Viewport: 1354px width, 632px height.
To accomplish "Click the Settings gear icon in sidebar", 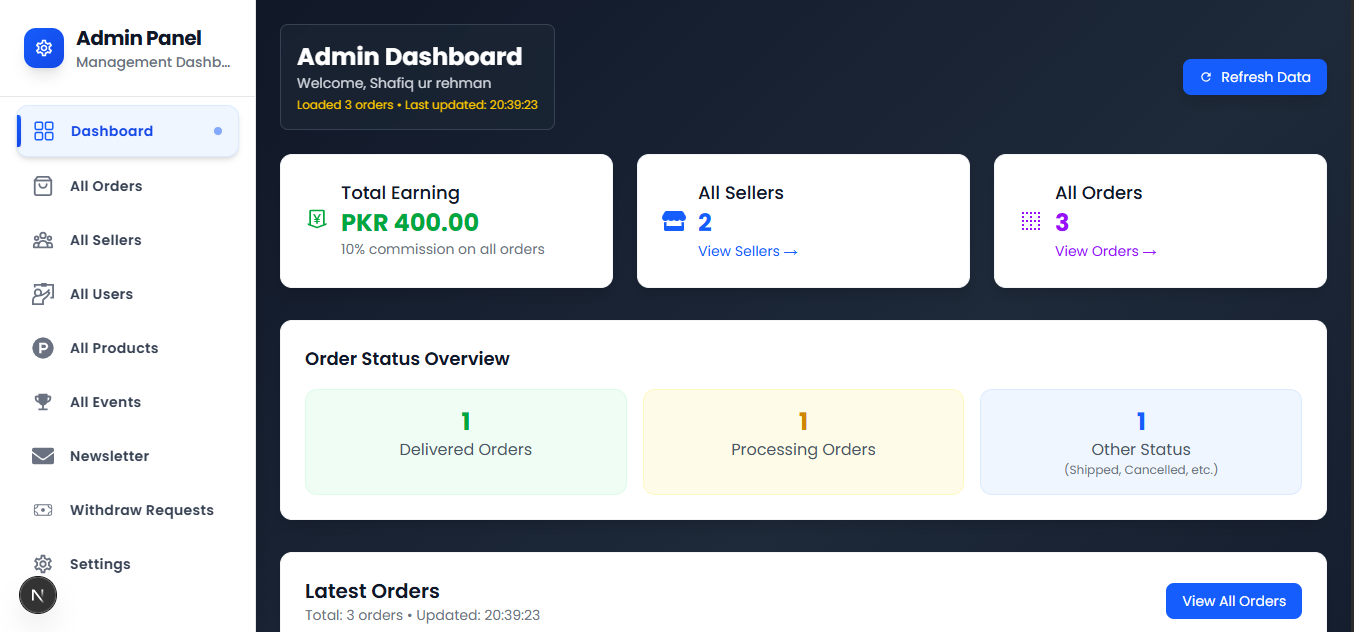I will [x=43, y=564].
